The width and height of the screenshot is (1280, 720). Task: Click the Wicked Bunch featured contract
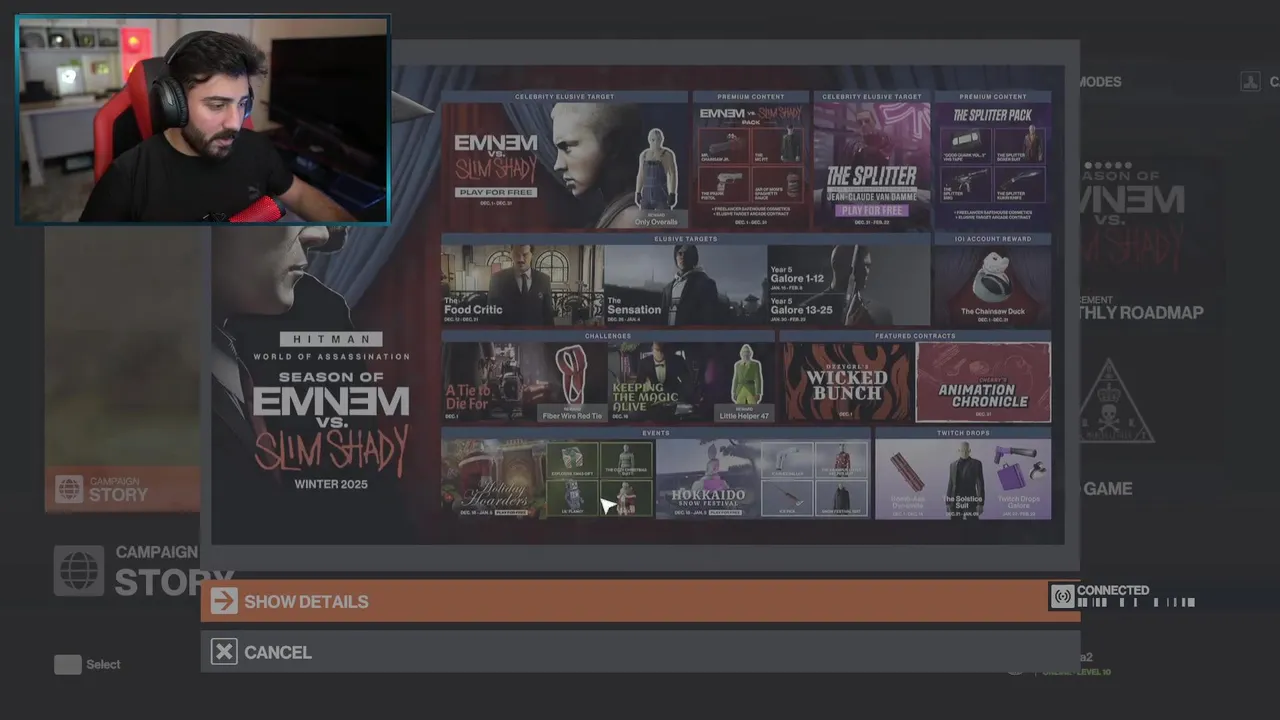pos(846,382)
